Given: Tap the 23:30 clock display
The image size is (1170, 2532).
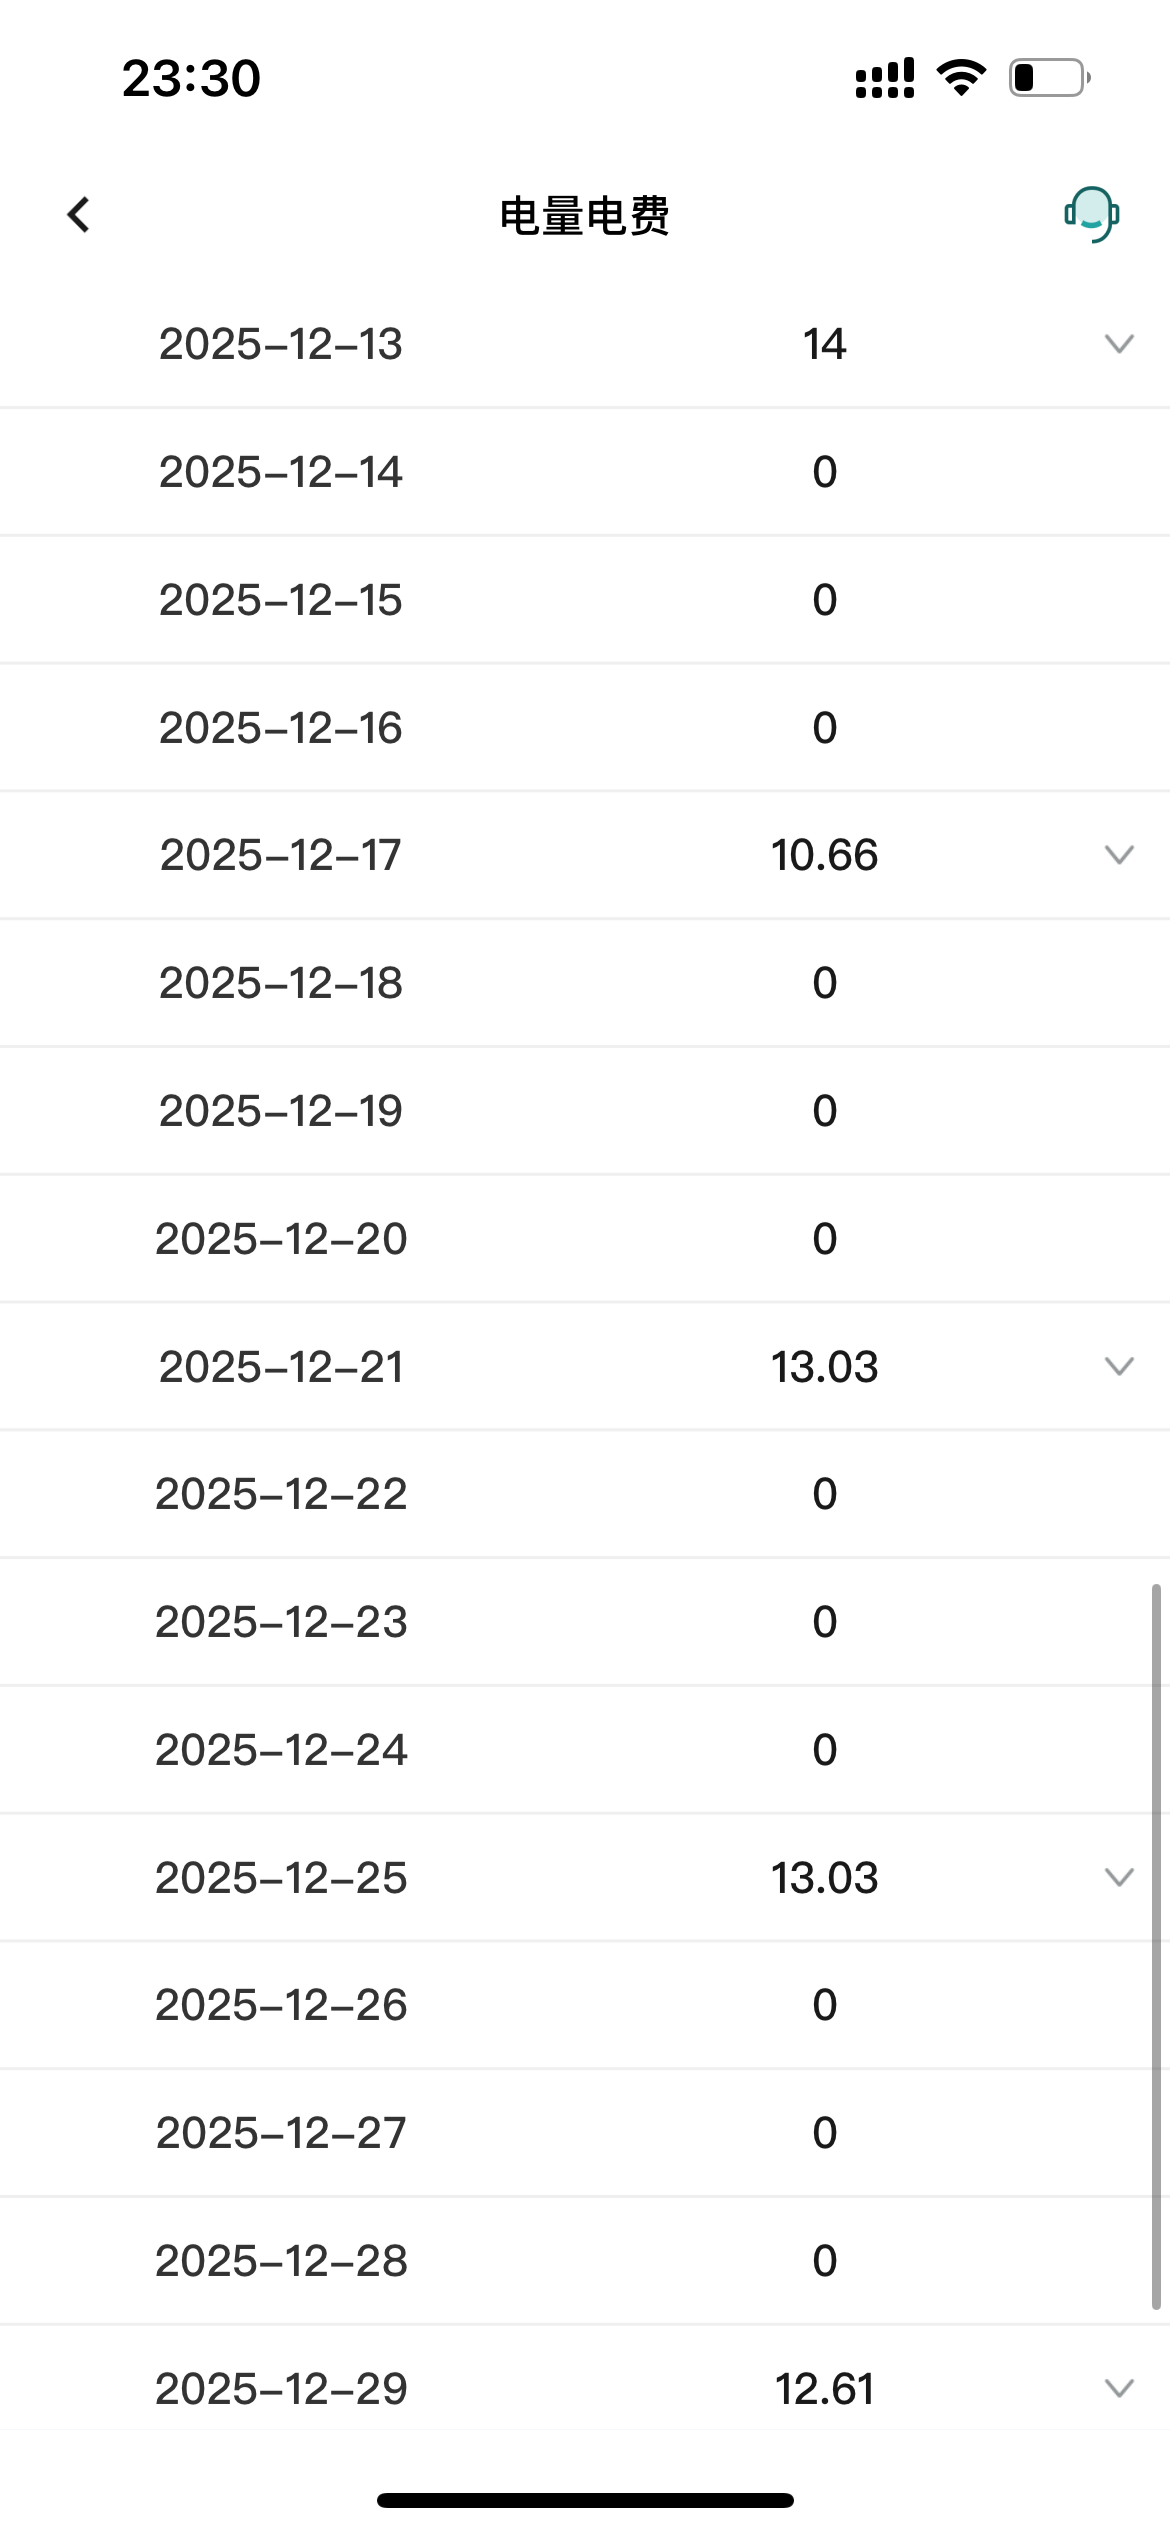Looking at the screenshot, I should coord(191,78).
